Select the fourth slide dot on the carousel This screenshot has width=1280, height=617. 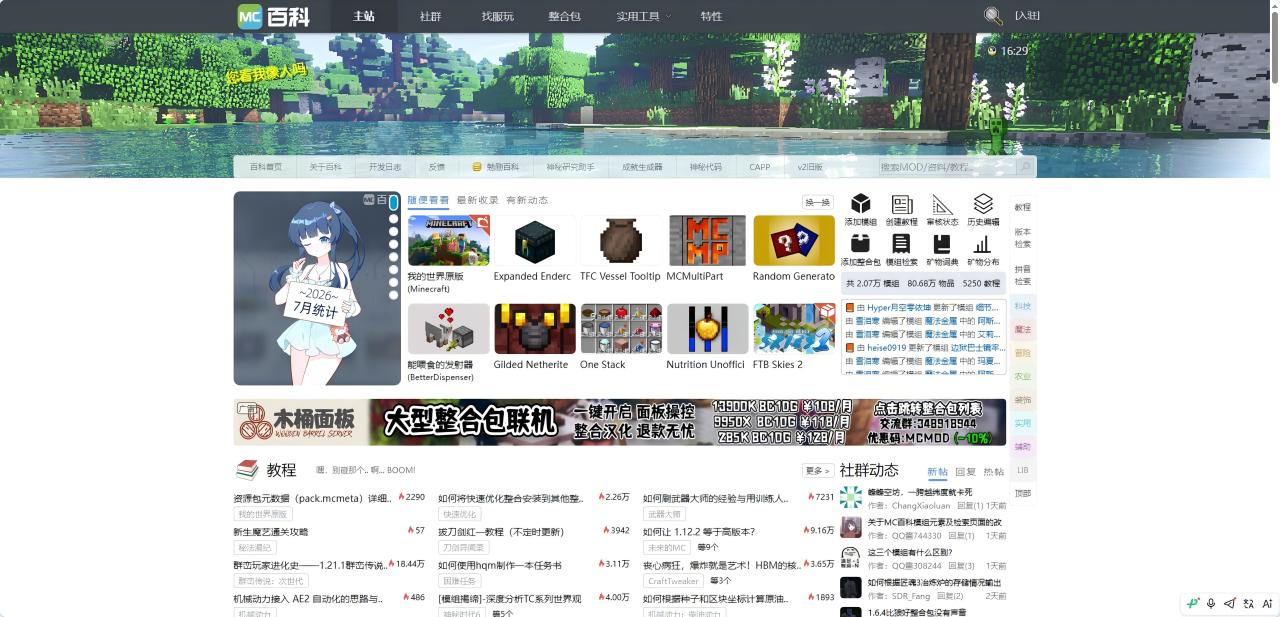point(394,244)
